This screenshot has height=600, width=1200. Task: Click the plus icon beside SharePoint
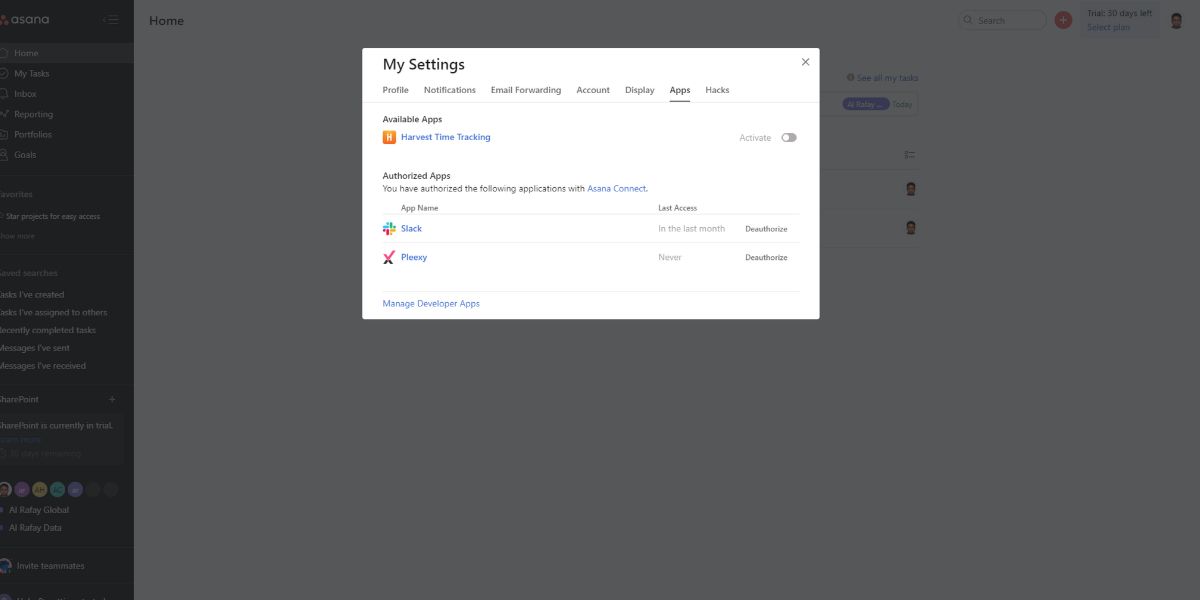tap(112, 399)
